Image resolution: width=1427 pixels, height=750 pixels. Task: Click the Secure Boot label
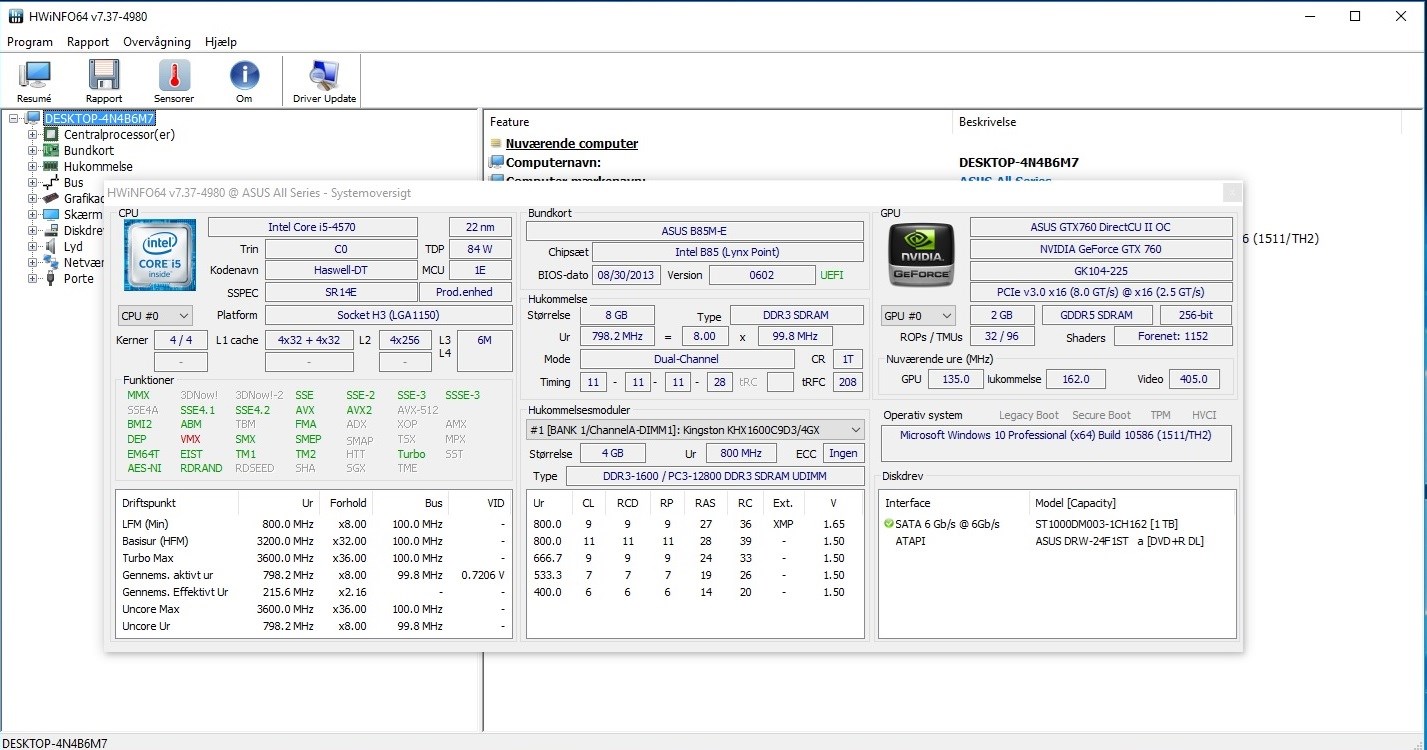pyautogui.click(x=1101, y=415)
